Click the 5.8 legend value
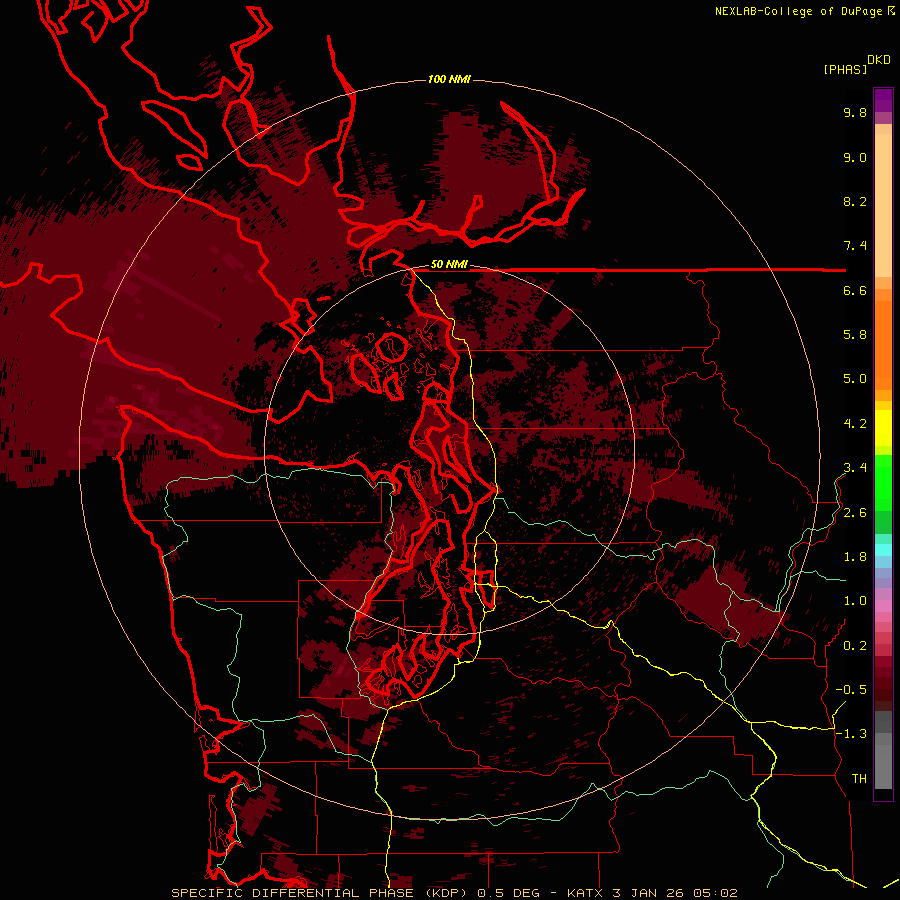Image resolution: width=900 pixels, height=900 pixels. (855, 335)
